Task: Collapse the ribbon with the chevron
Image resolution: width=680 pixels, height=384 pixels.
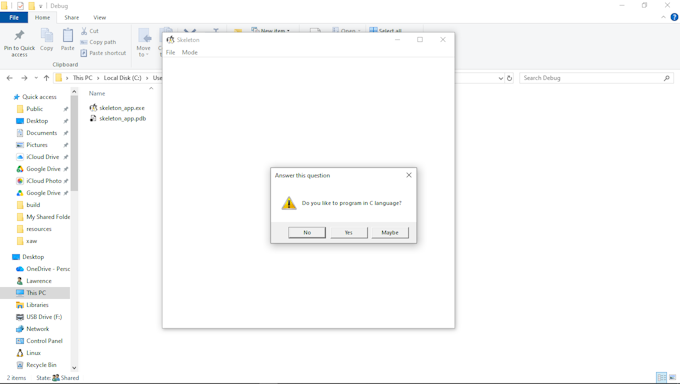Action: pos(664,17)
